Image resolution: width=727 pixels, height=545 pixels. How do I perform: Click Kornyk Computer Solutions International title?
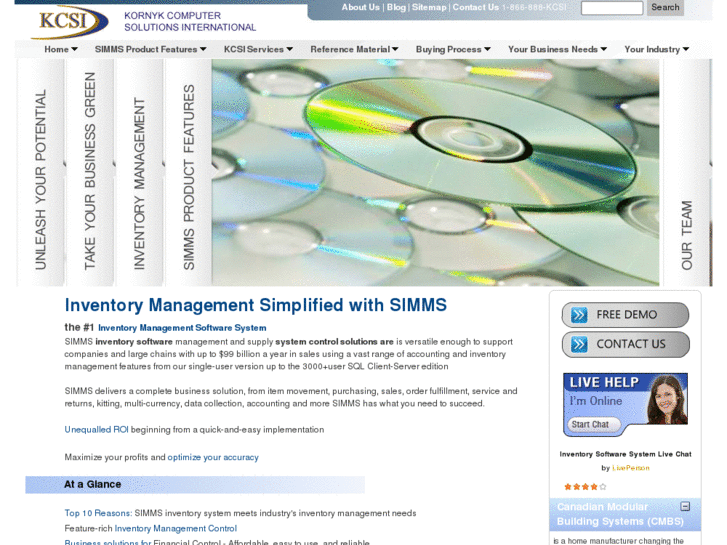(x=190, y=21)
